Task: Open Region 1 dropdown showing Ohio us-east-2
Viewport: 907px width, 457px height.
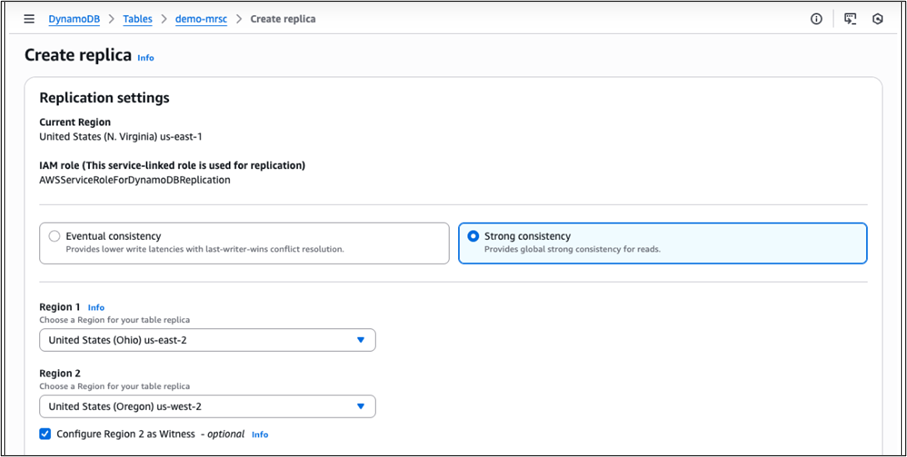Action: 207,340
